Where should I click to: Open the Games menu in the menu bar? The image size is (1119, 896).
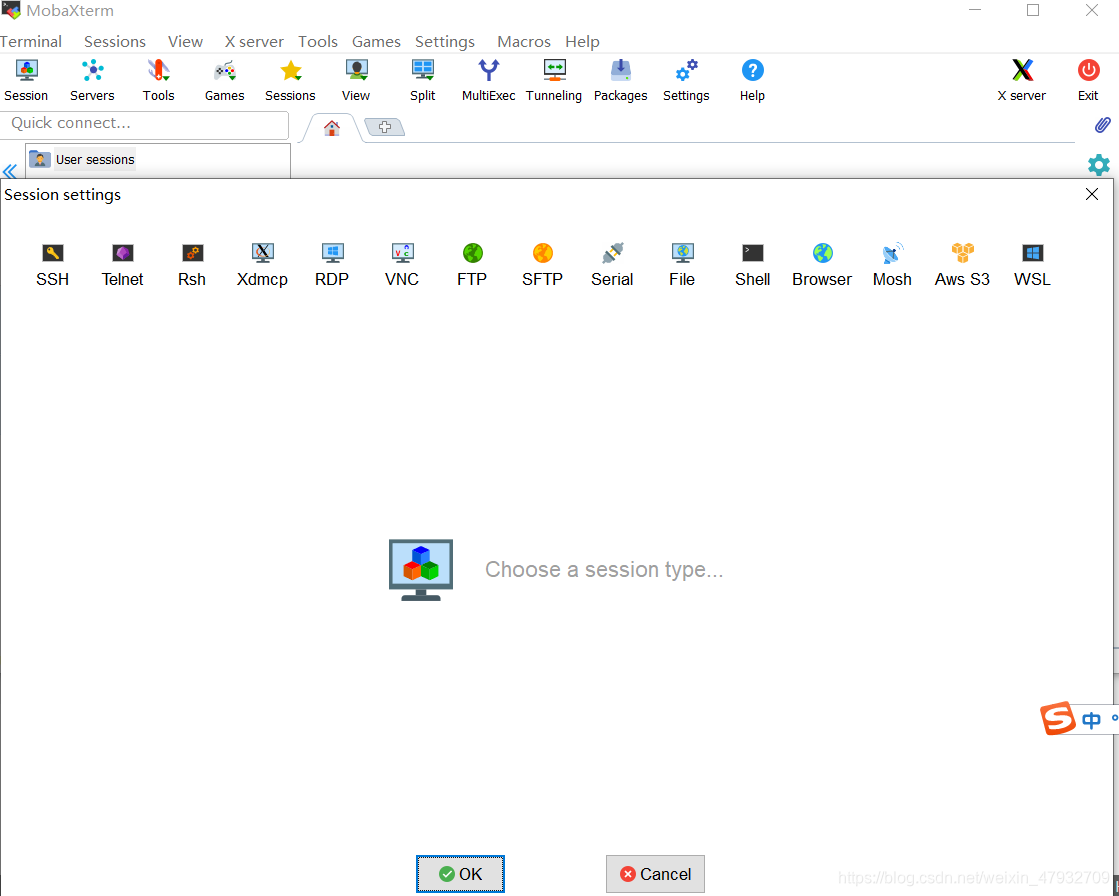pyautogui.click(x=376, y=41)
